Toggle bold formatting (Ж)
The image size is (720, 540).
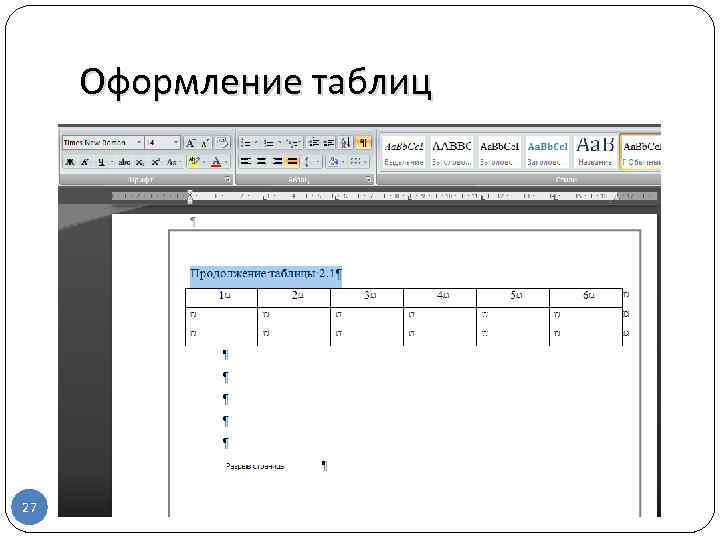(x=70, y=162)
